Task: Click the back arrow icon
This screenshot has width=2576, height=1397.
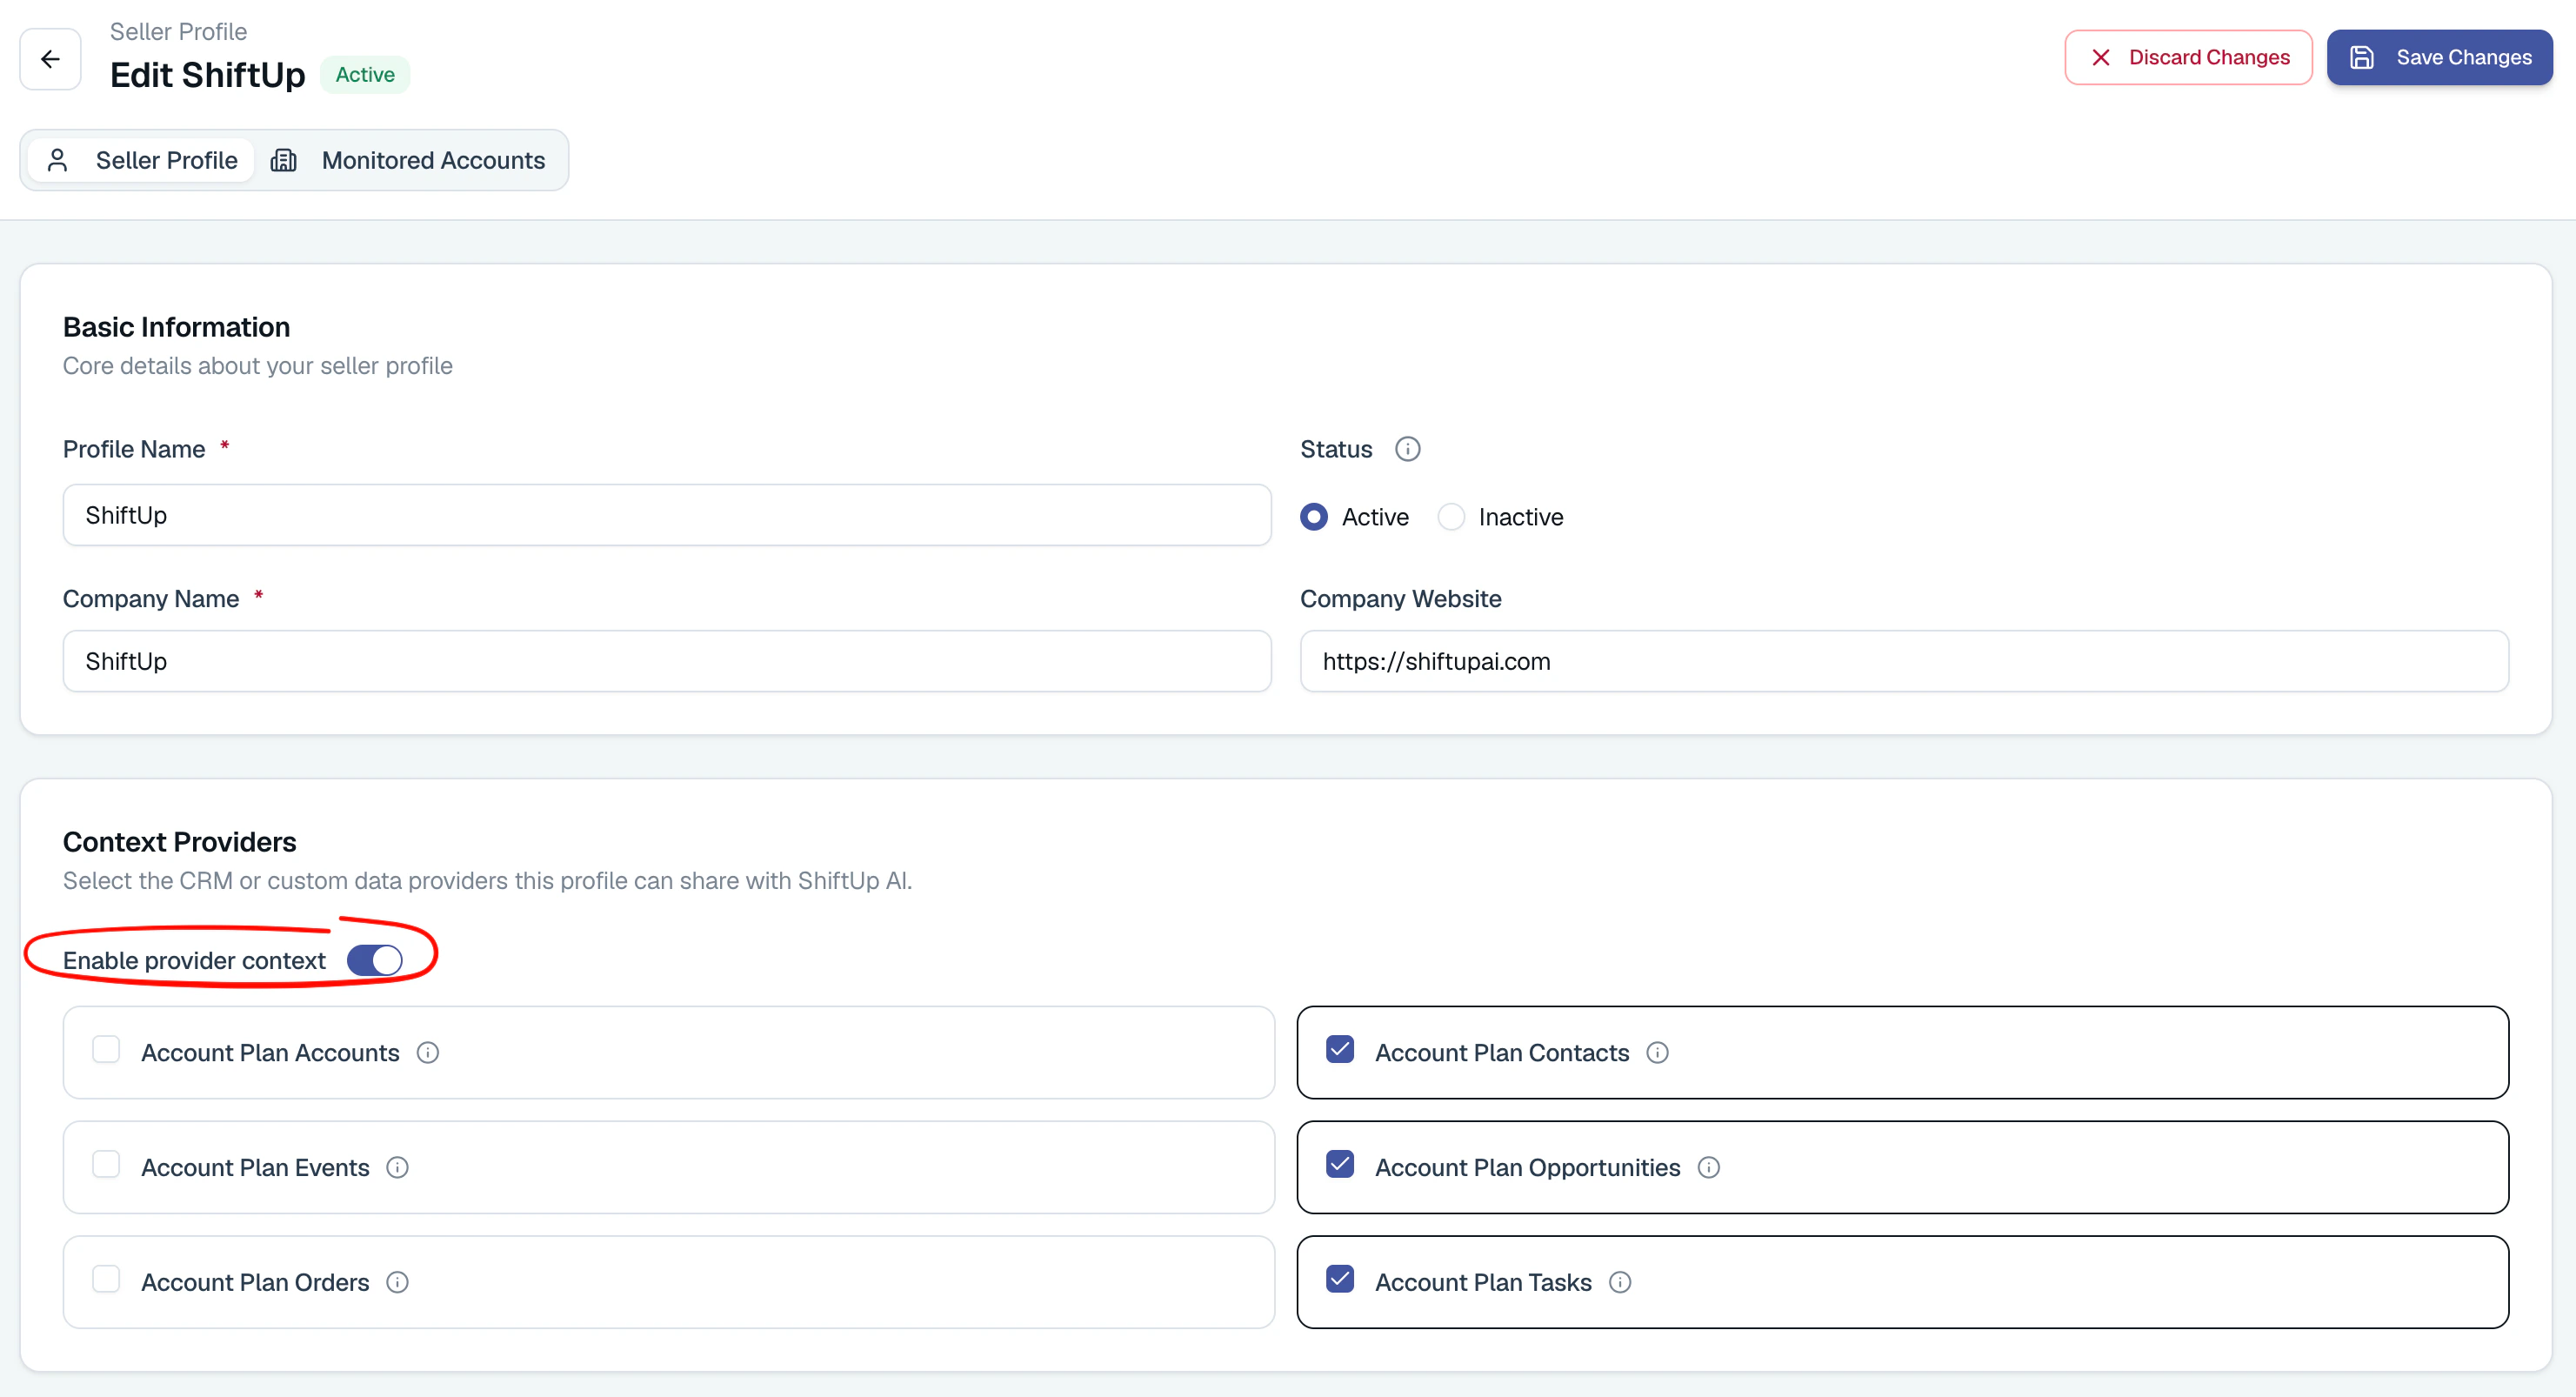Action: click(x=50, y=59)
